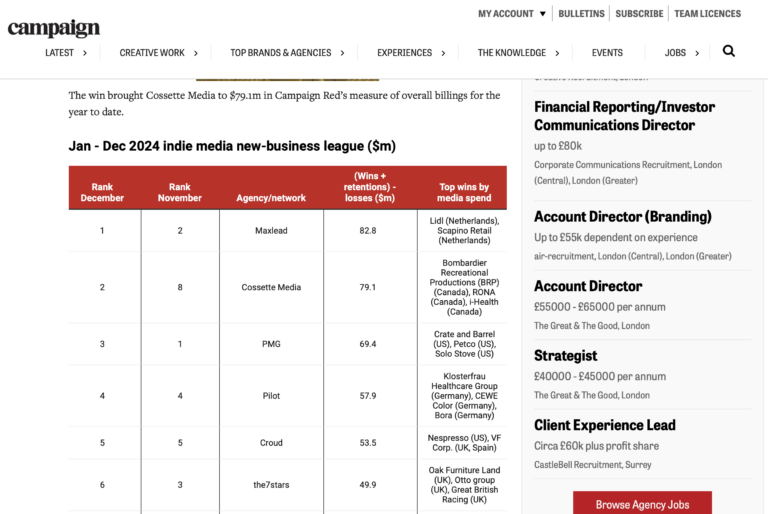Image resolution: width=768 pixels, height=514 pixels.
Task: Open the Strategist job listing
Action: coord(565,356)
